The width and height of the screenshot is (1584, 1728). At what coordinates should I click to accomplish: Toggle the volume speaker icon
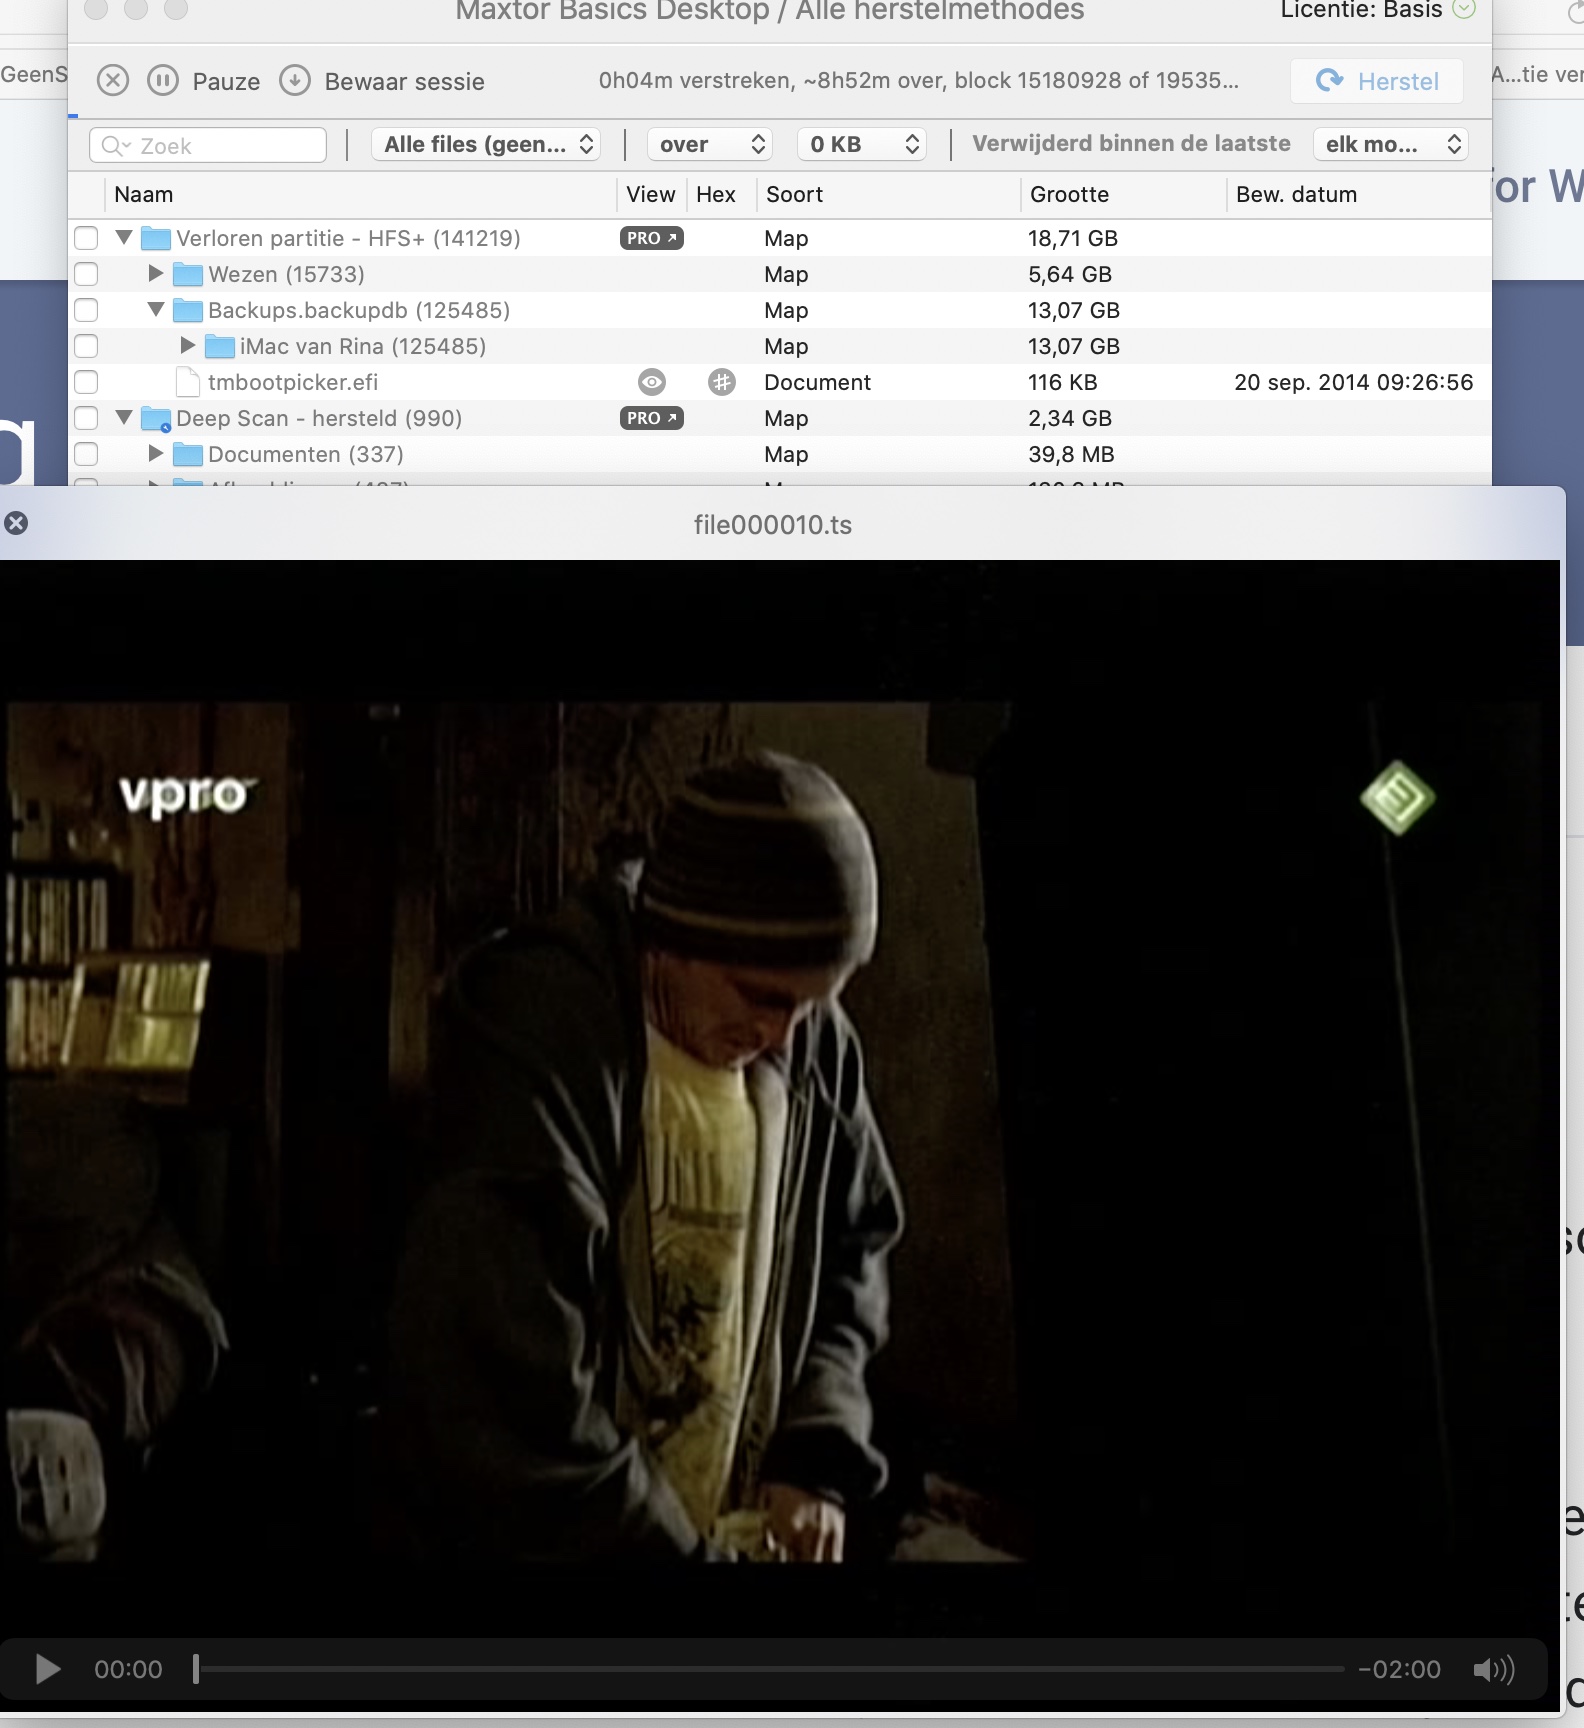(1494, 1669)
